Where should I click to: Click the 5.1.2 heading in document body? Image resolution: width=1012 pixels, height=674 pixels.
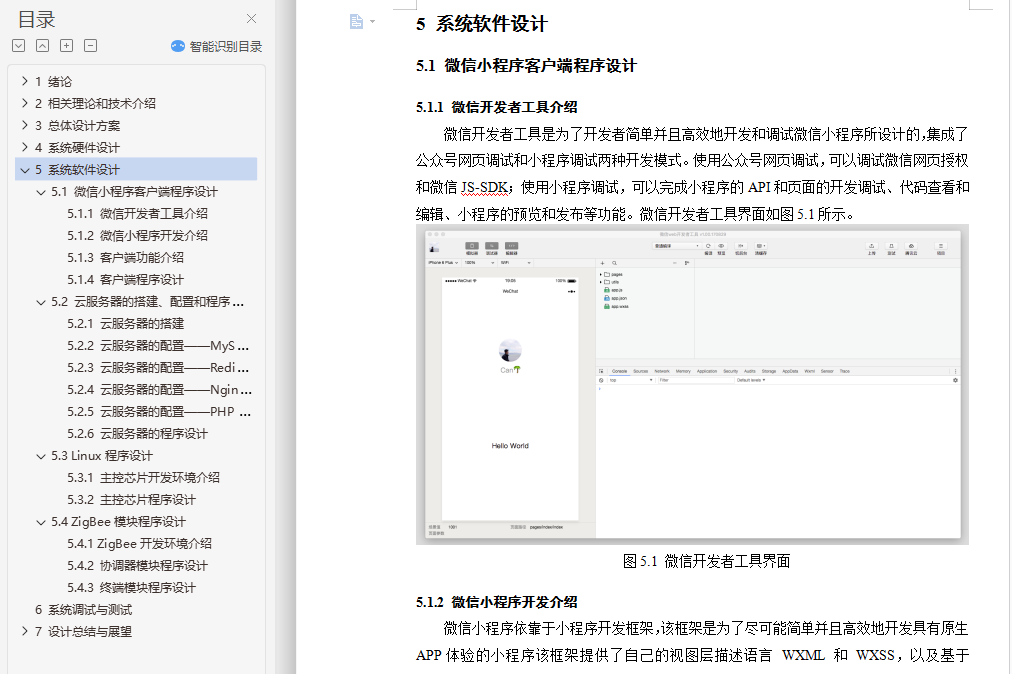496,602
